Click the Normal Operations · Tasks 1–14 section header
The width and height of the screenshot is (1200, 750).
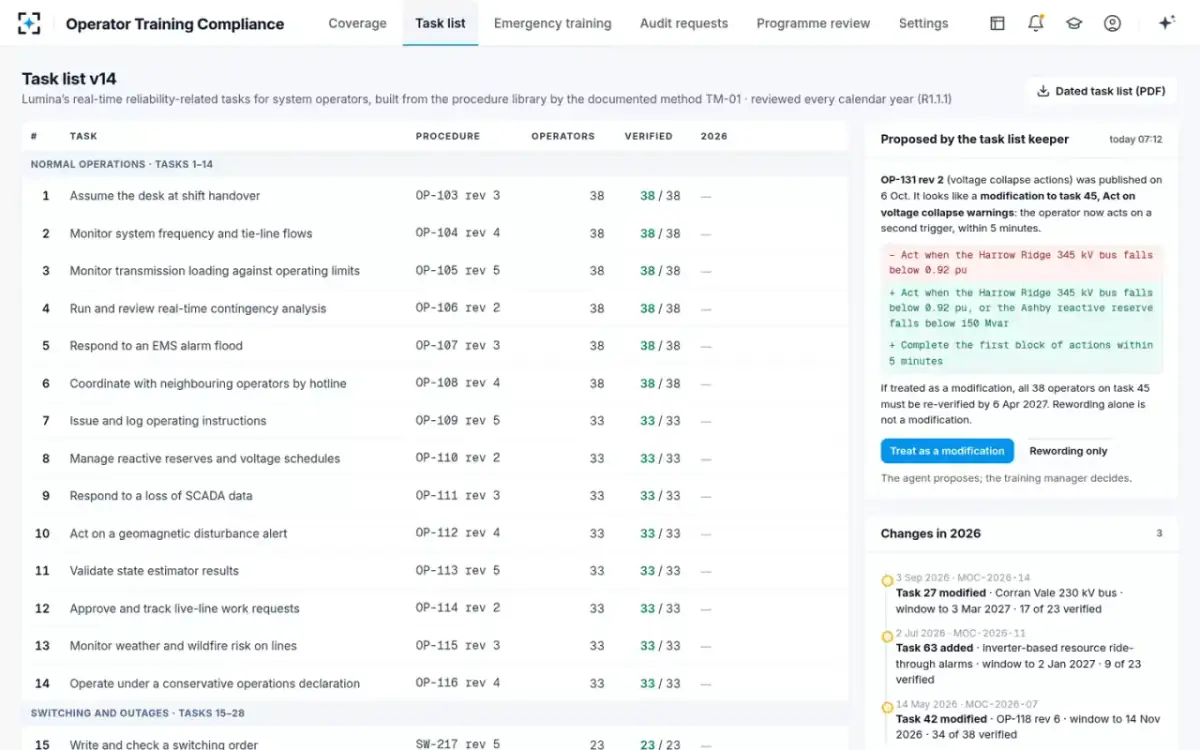pyautogui.click(x=435, y=164)
